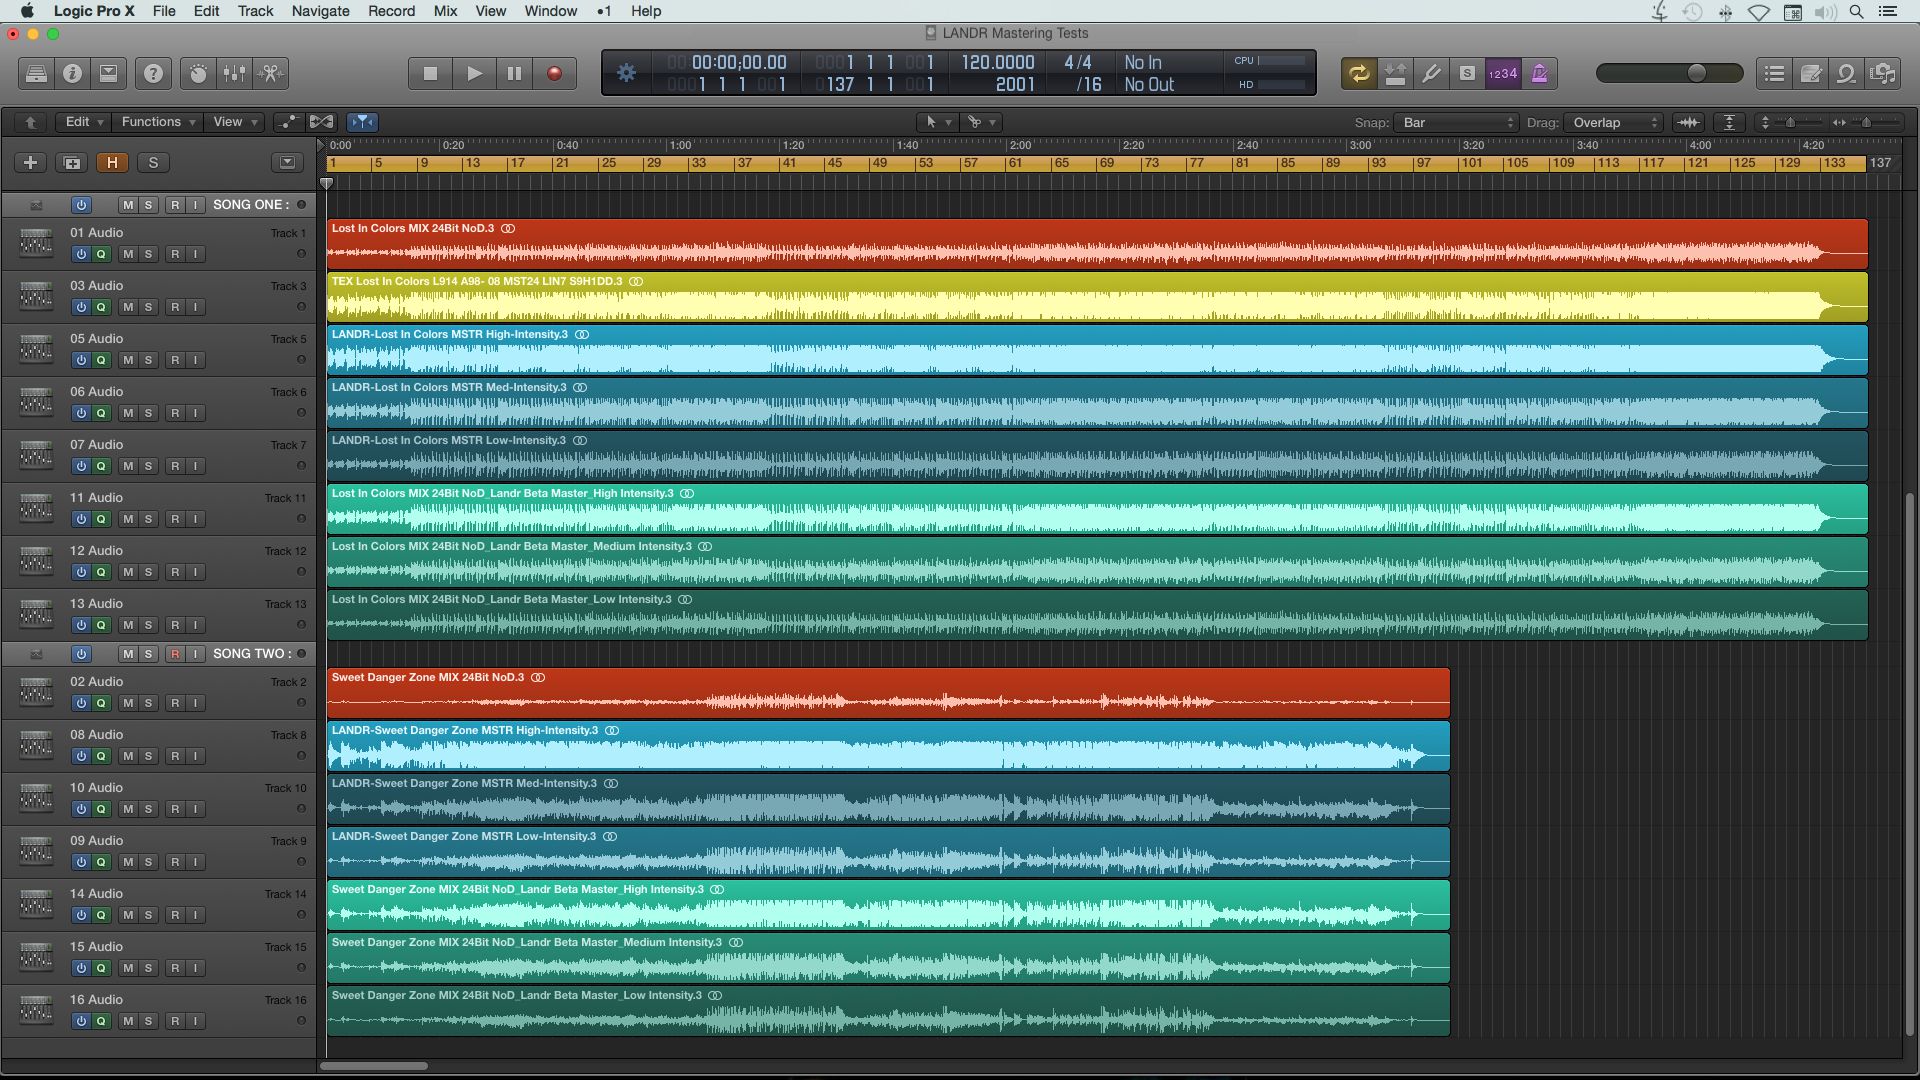Screen dimensions: 1920x1080
Task: Click record-enable on SONG TWO folder
Action: coord(175,654)
